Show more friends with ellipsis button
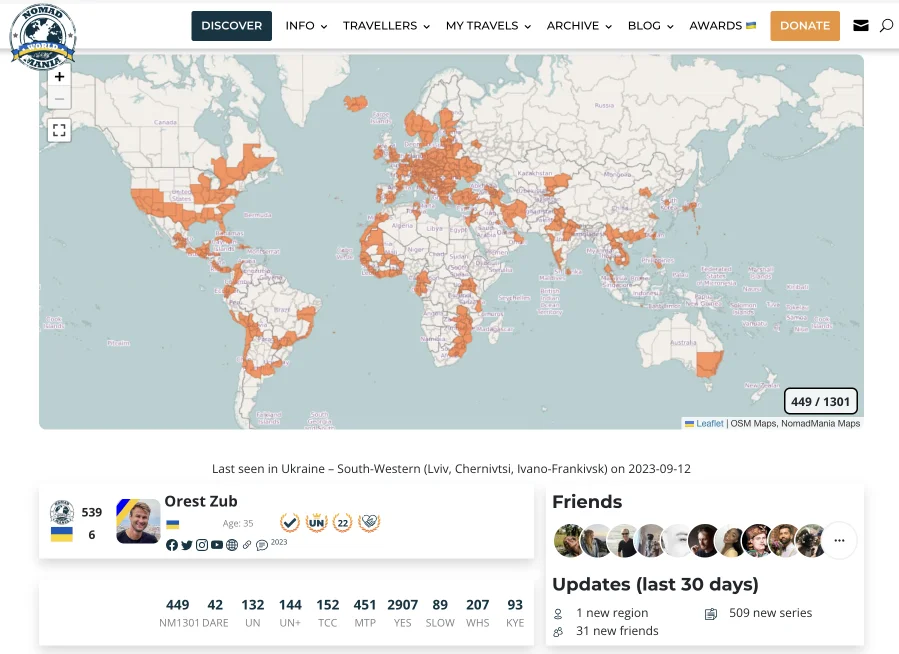 tap(839, 541)
